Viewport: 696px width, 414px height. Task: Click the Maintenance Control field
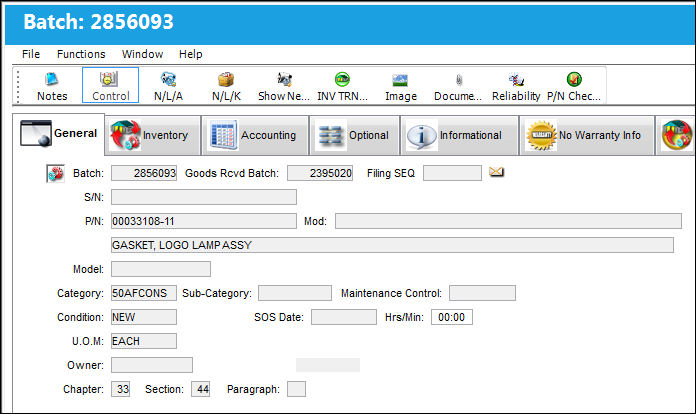[482, 293]
